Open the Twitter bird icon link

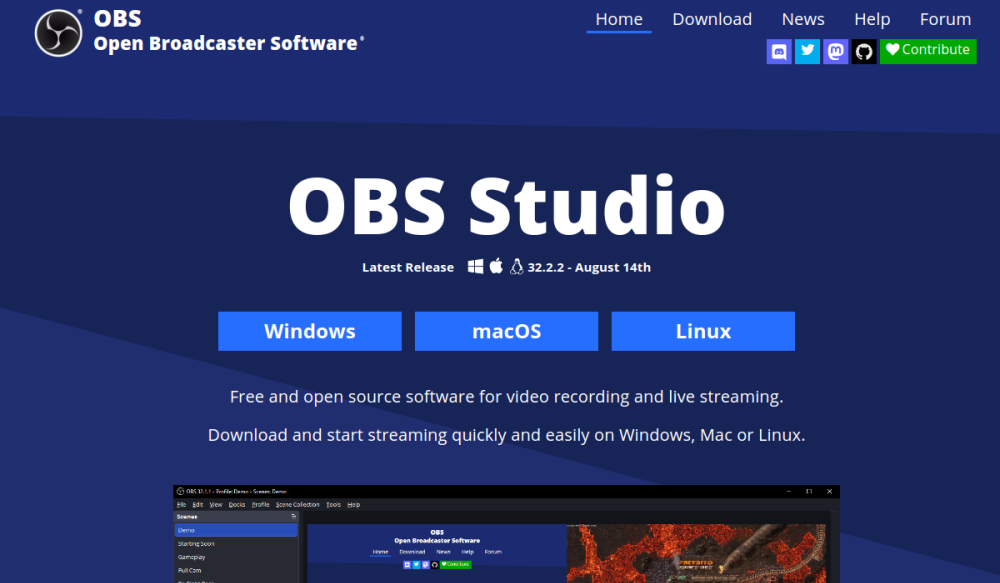coord(807,51)
